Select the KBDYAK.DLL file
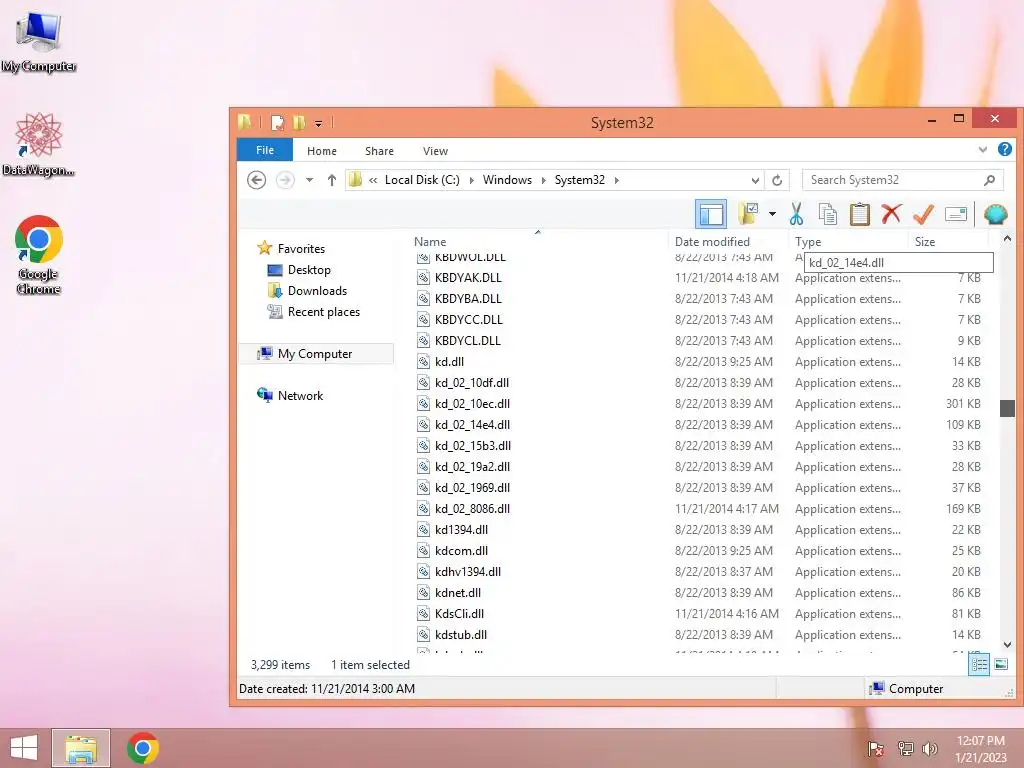This screenshot has height=768, width=1024. [468, 278]
